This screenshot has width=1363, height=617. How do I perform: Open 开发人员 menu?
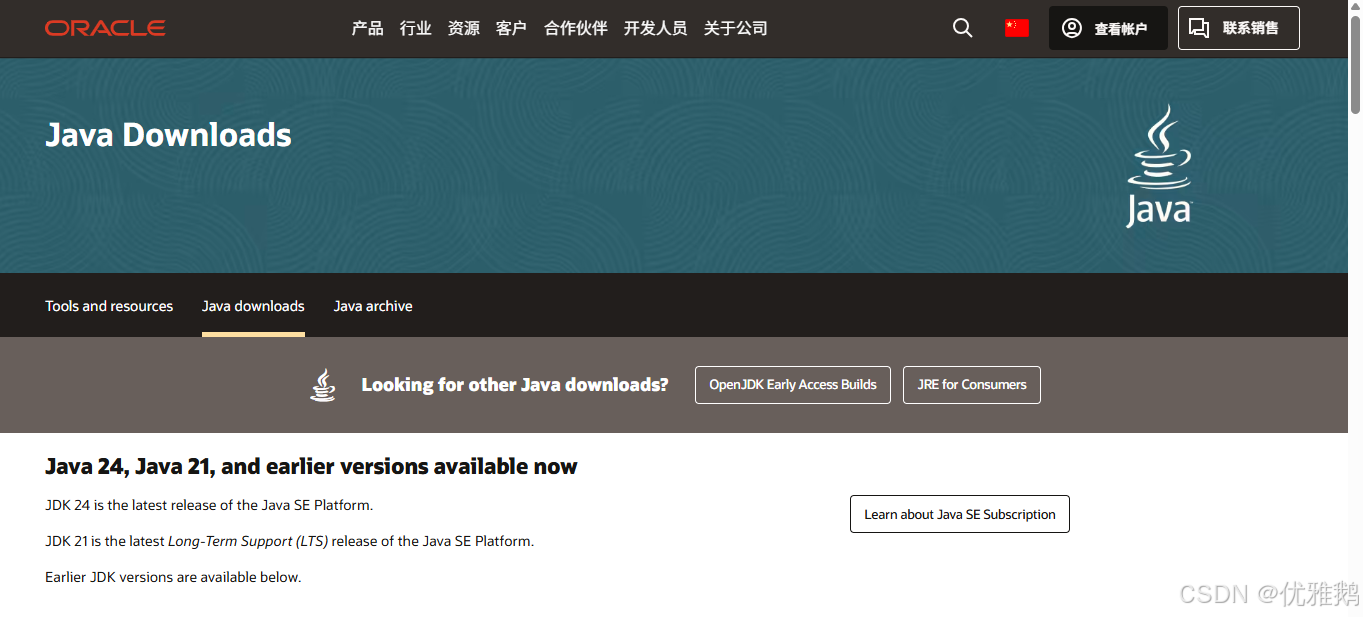pyautogui.click(x=655, y=28)
